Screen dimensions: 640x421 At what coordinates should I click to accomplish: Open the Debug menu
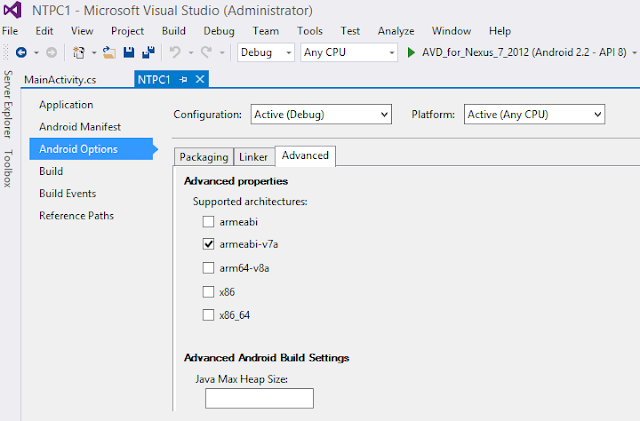[x=219, y=31]
